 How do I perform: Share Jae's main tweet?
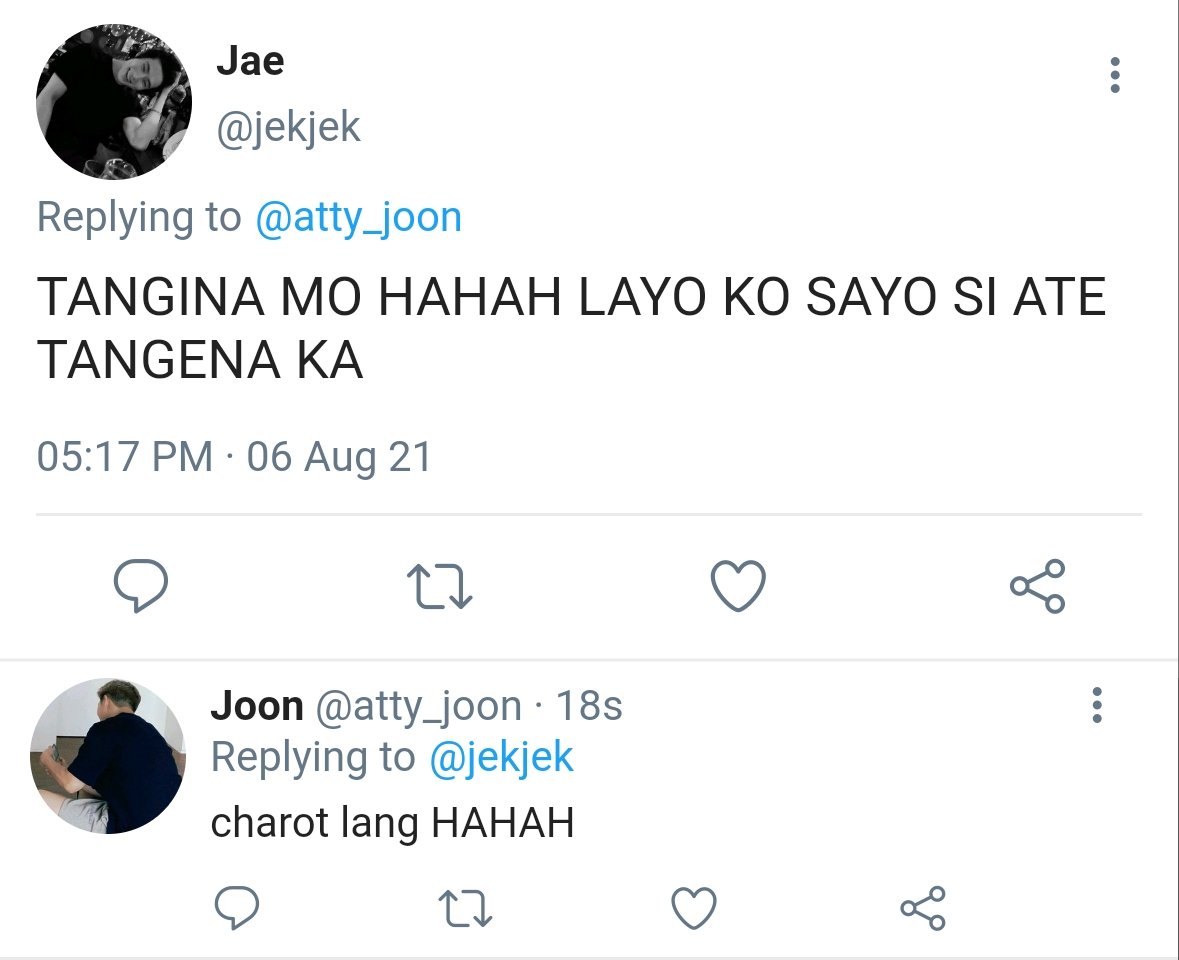[1038, 586]
